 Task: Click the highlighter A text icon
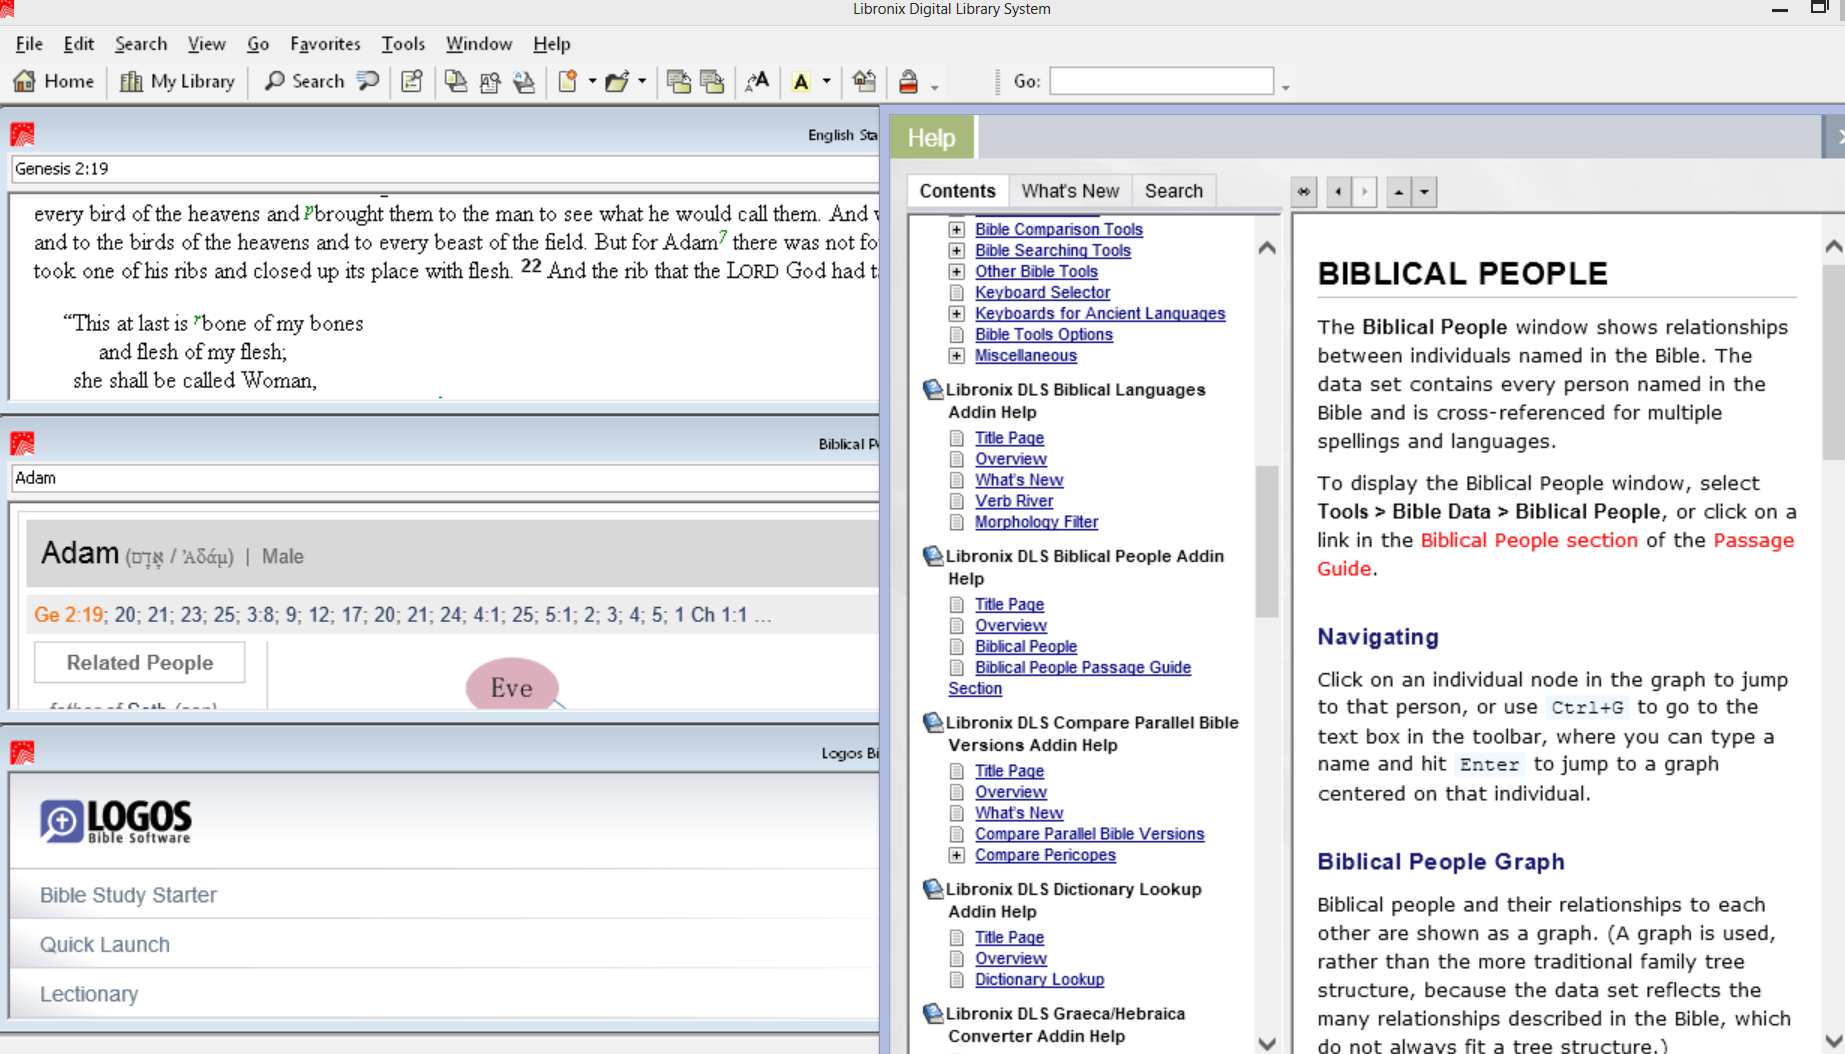[801, 82]
